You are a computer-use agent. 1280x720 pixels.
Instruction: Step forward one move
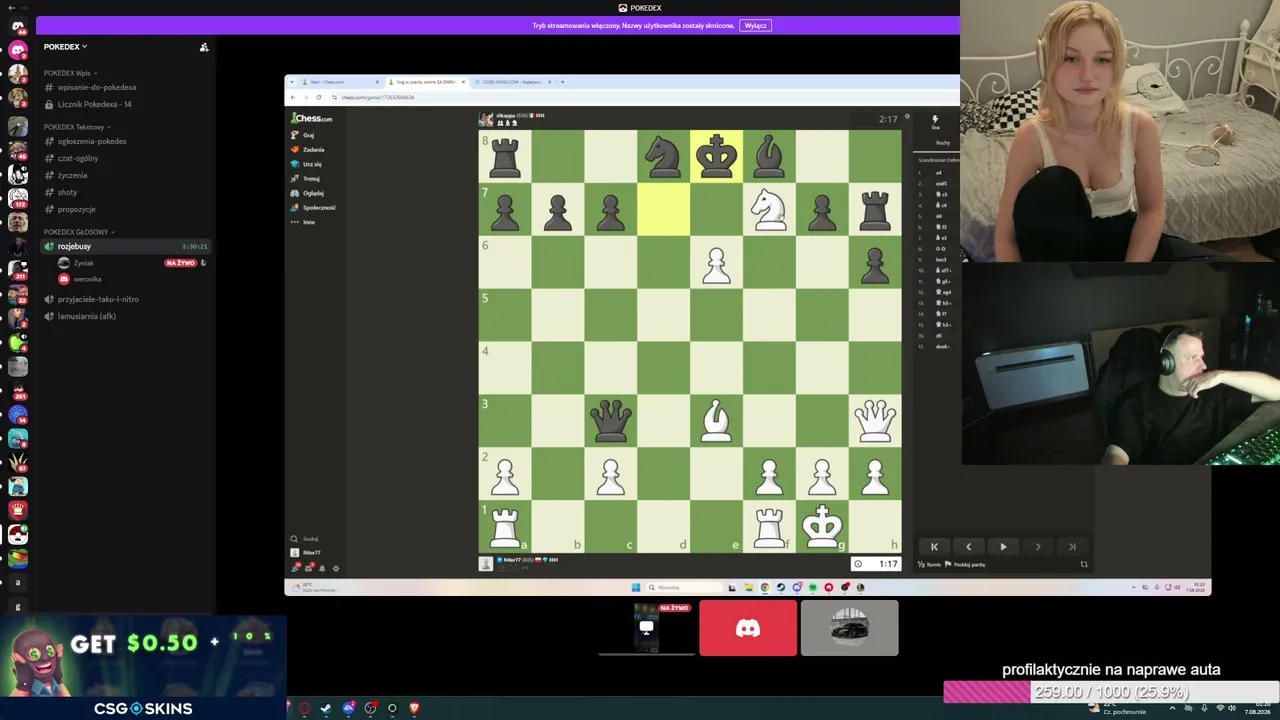pos(1038,547)
